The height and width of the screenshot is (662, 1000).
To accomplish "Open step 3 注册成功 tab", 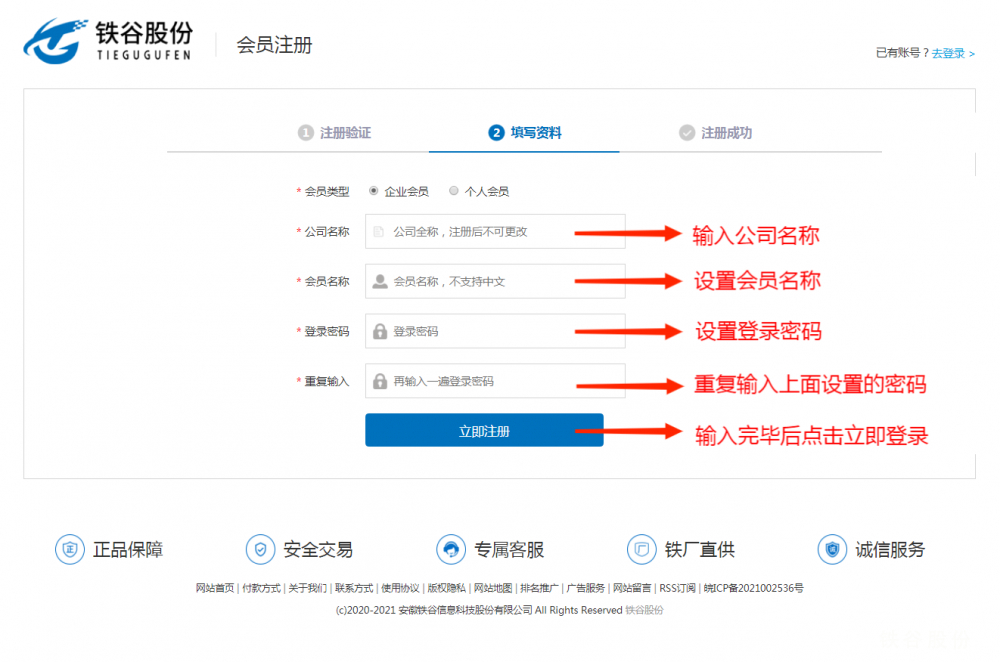I will click(715, 133).
